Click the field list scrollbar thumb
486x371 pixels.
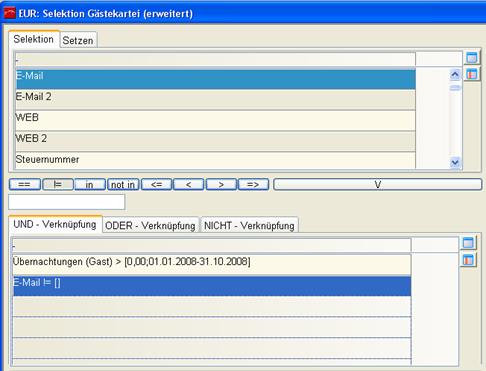[455, 88]
